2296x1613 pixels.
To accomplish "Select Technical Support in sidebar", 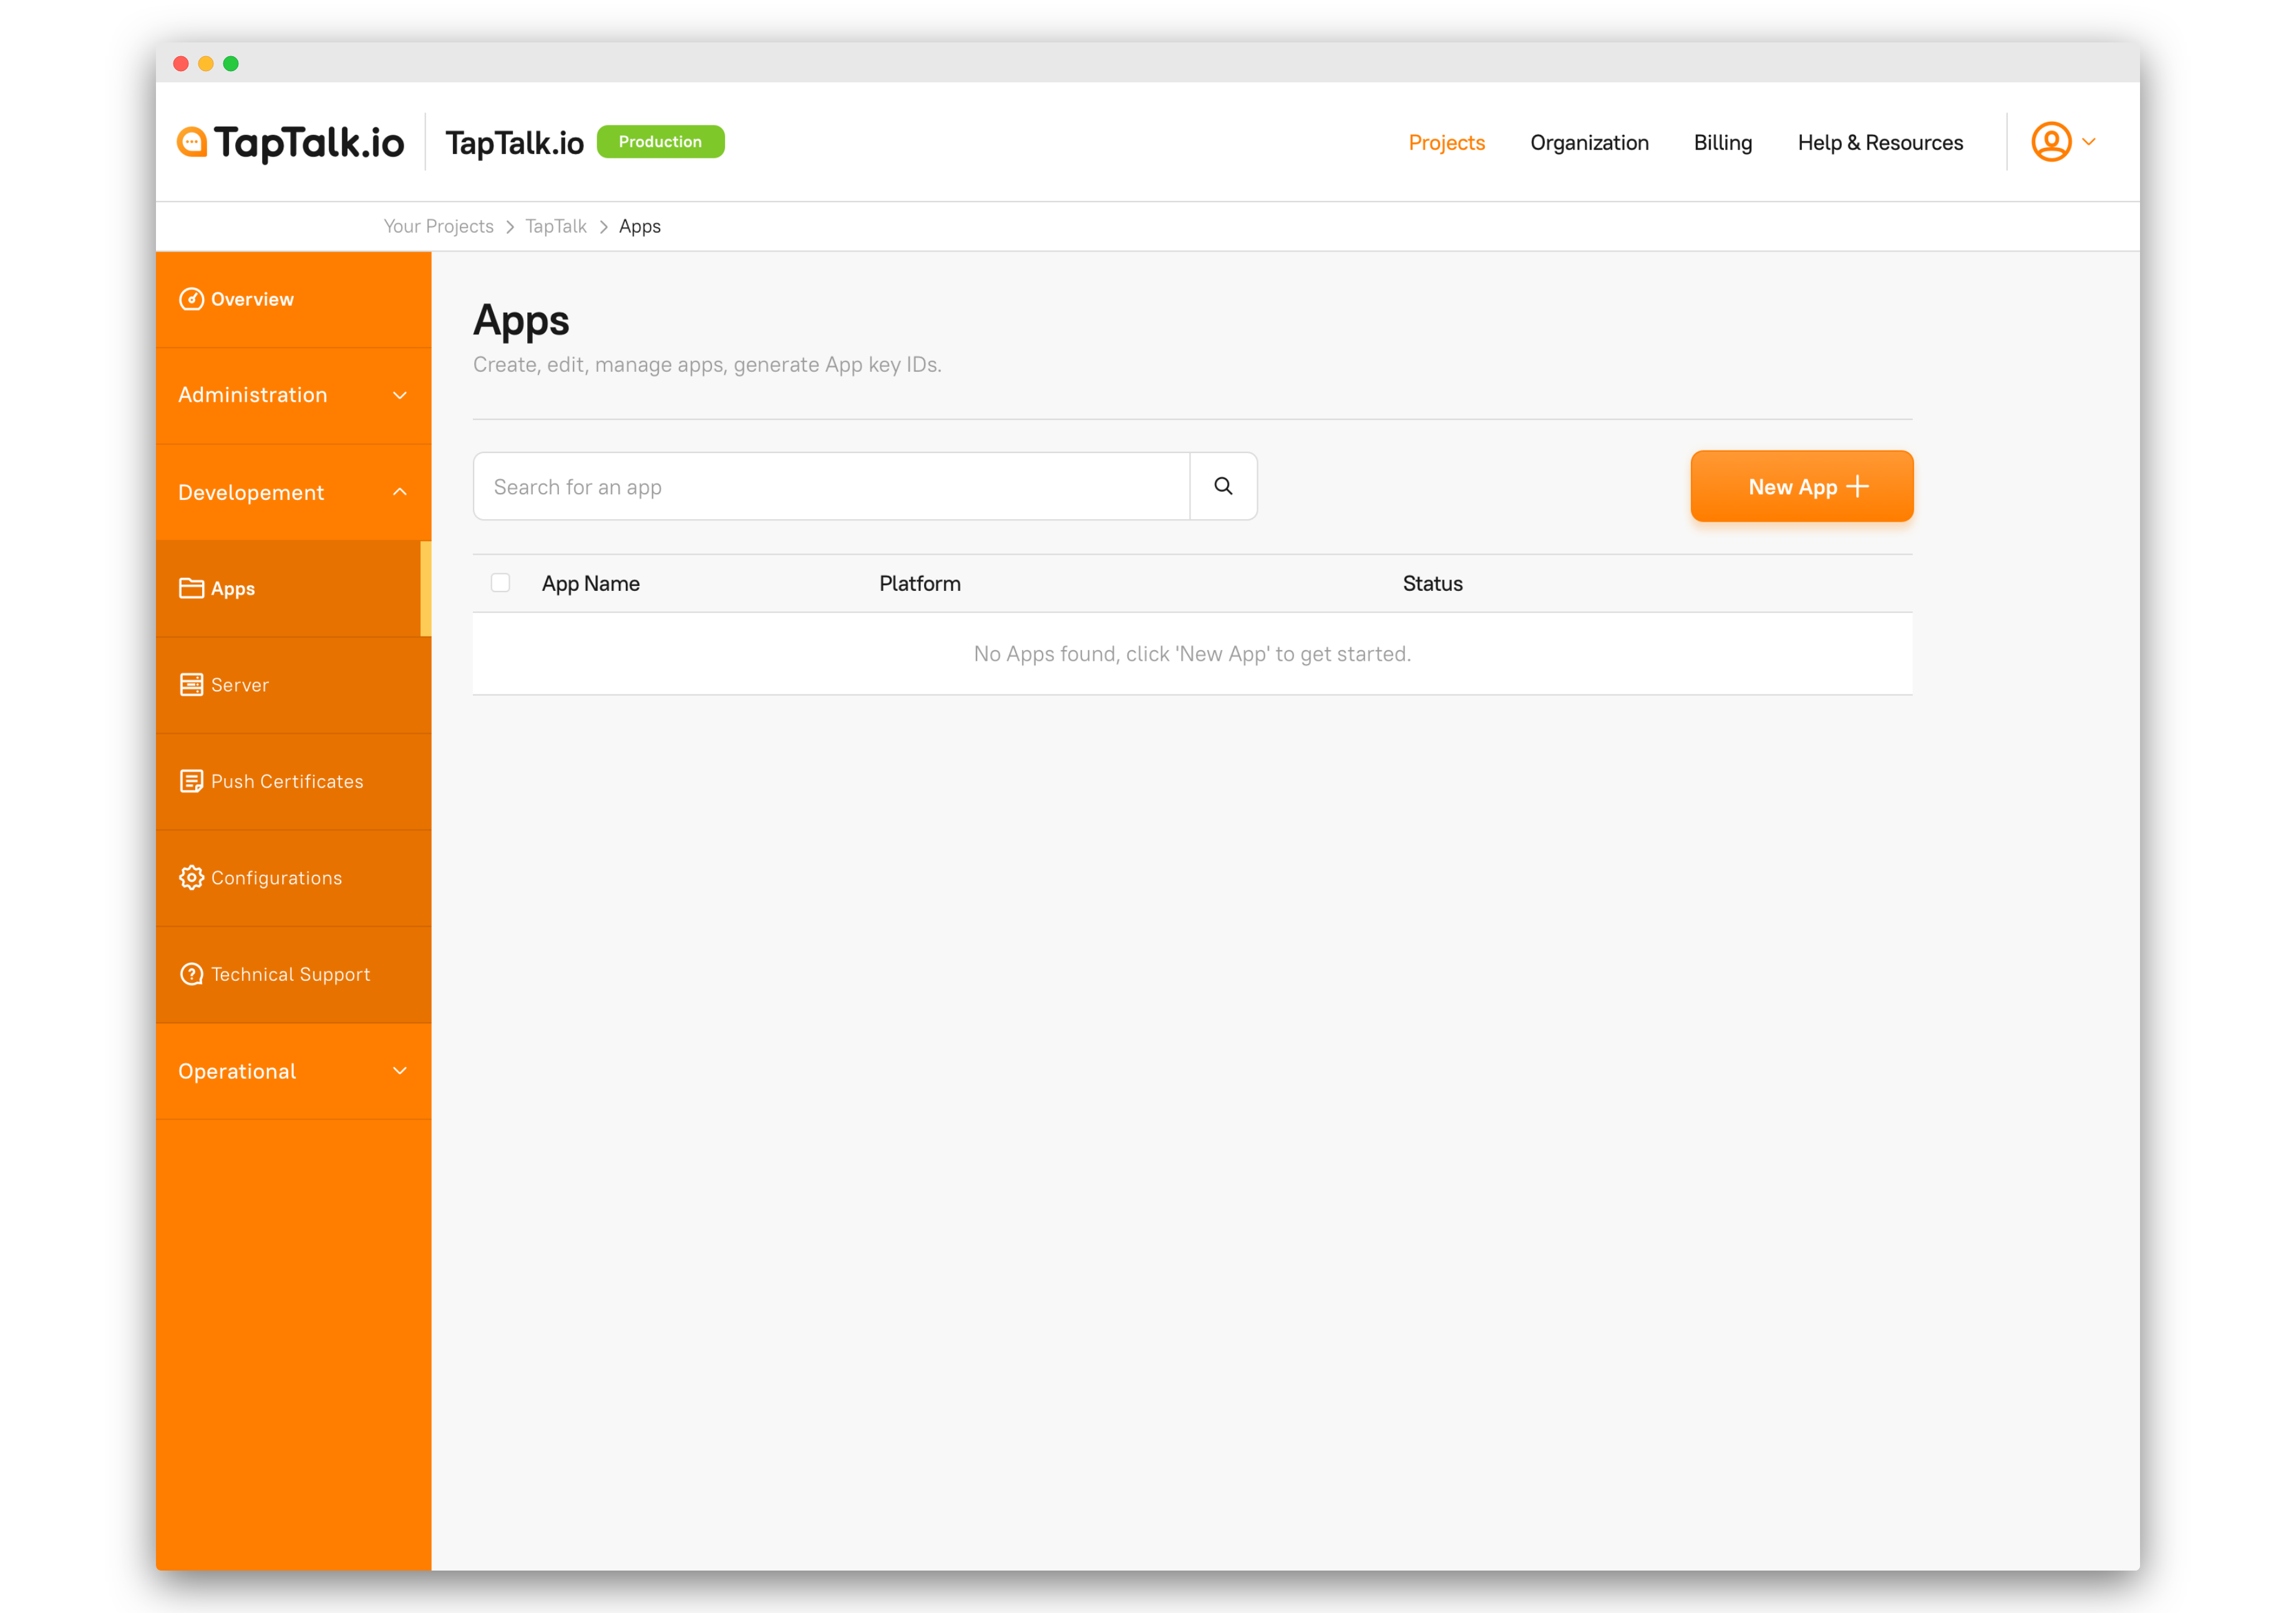I will (x=293, y=974).
